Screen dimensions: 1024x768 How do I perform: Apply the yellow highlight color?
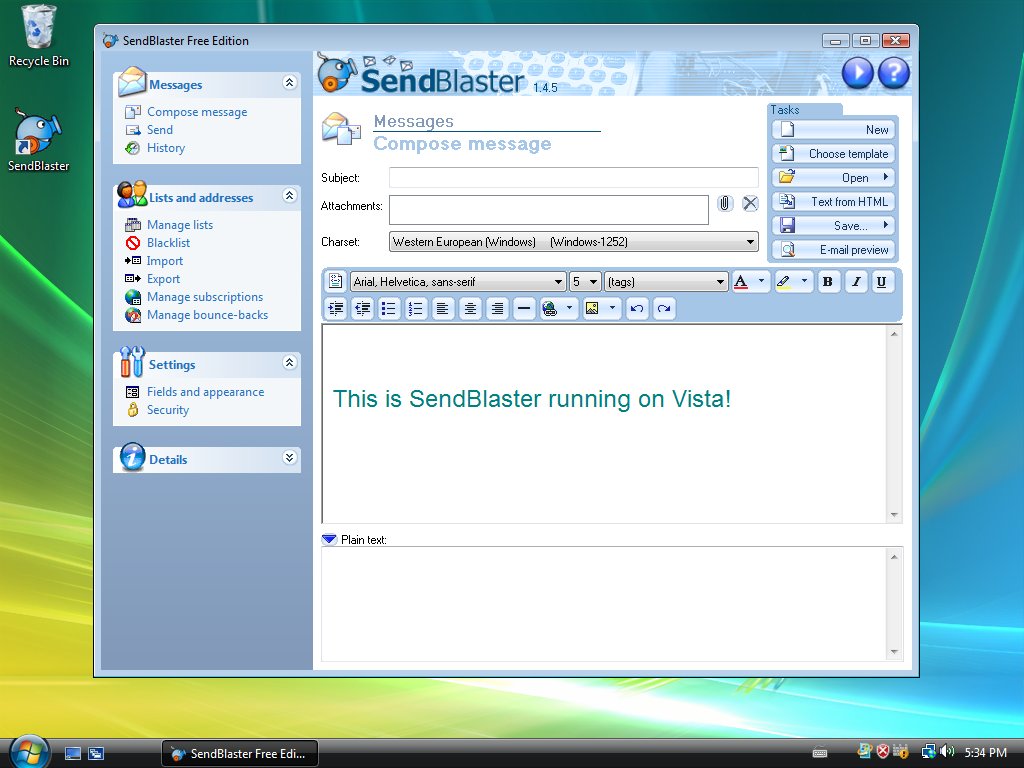pos(784,281)
